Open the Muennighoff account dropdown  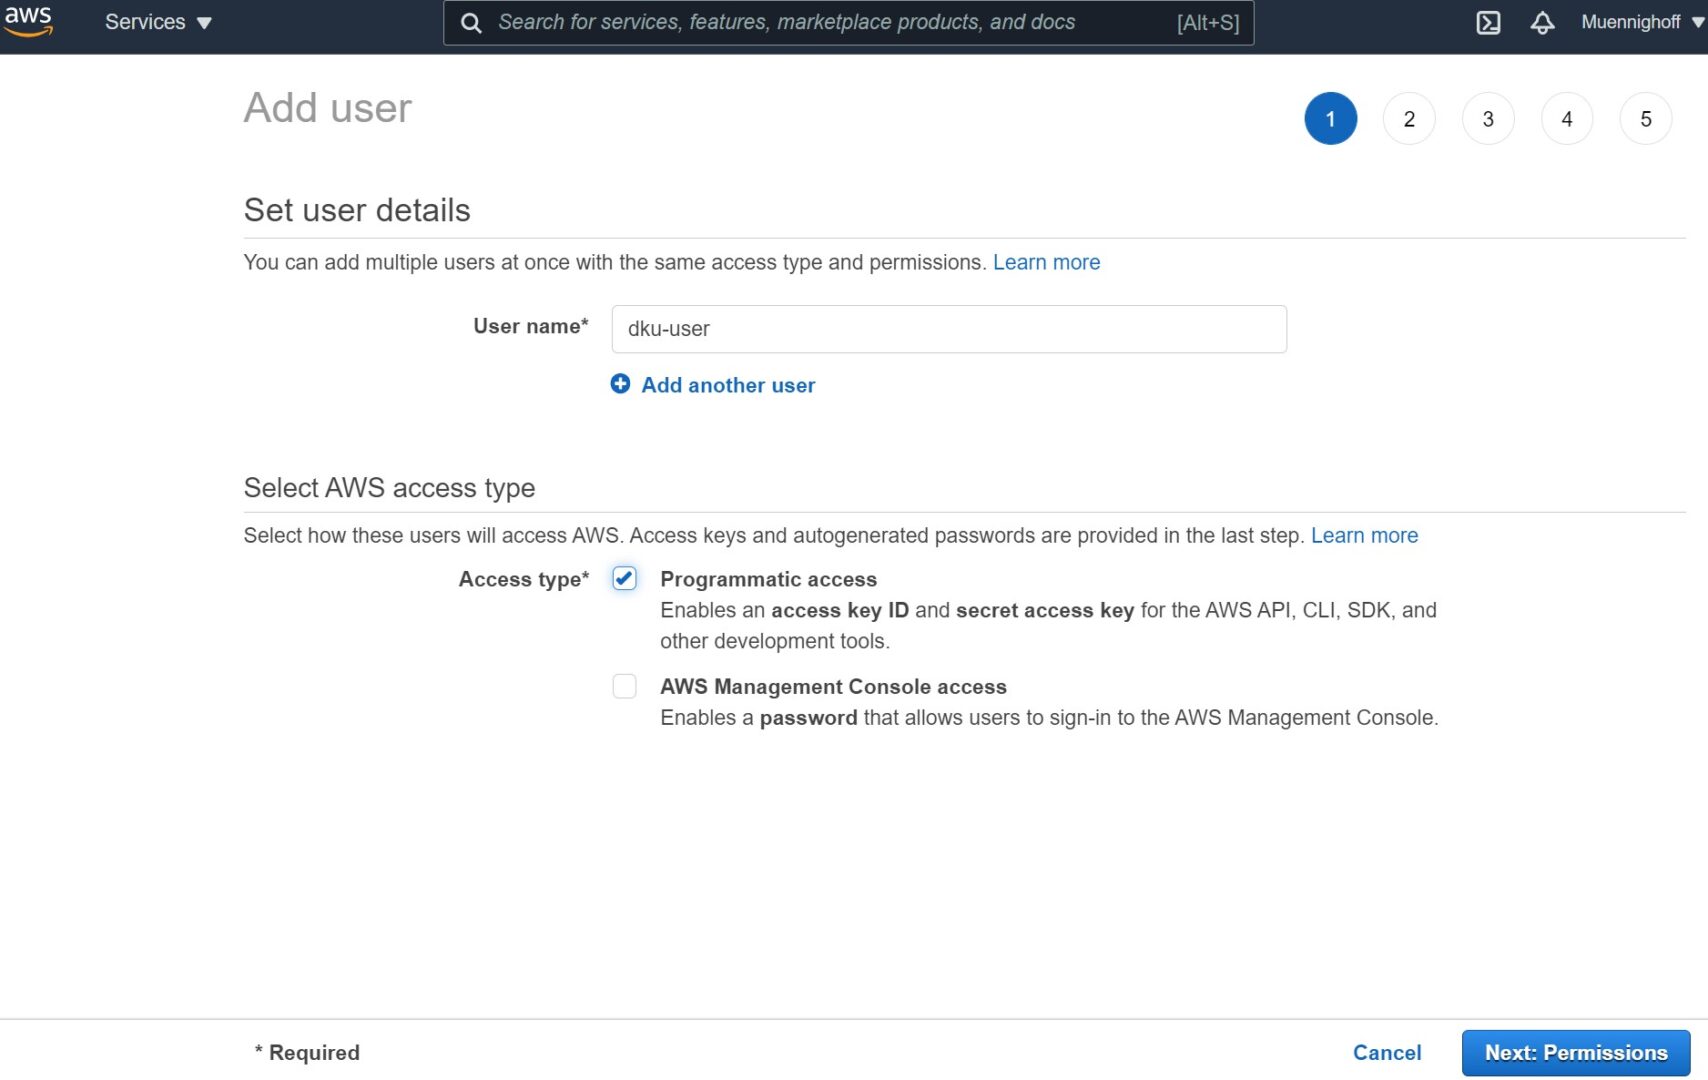pyautogui.click(x=1632, y=21)
